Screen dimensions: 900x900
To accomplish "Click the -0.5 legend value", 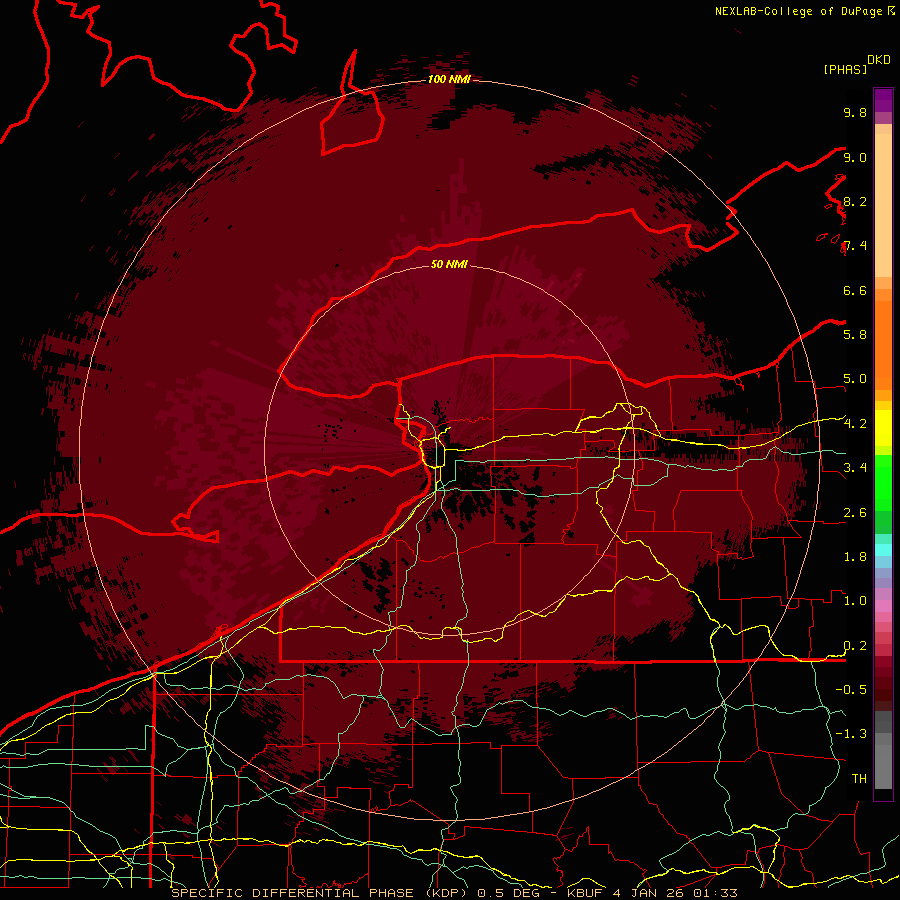I will point(851,689).
